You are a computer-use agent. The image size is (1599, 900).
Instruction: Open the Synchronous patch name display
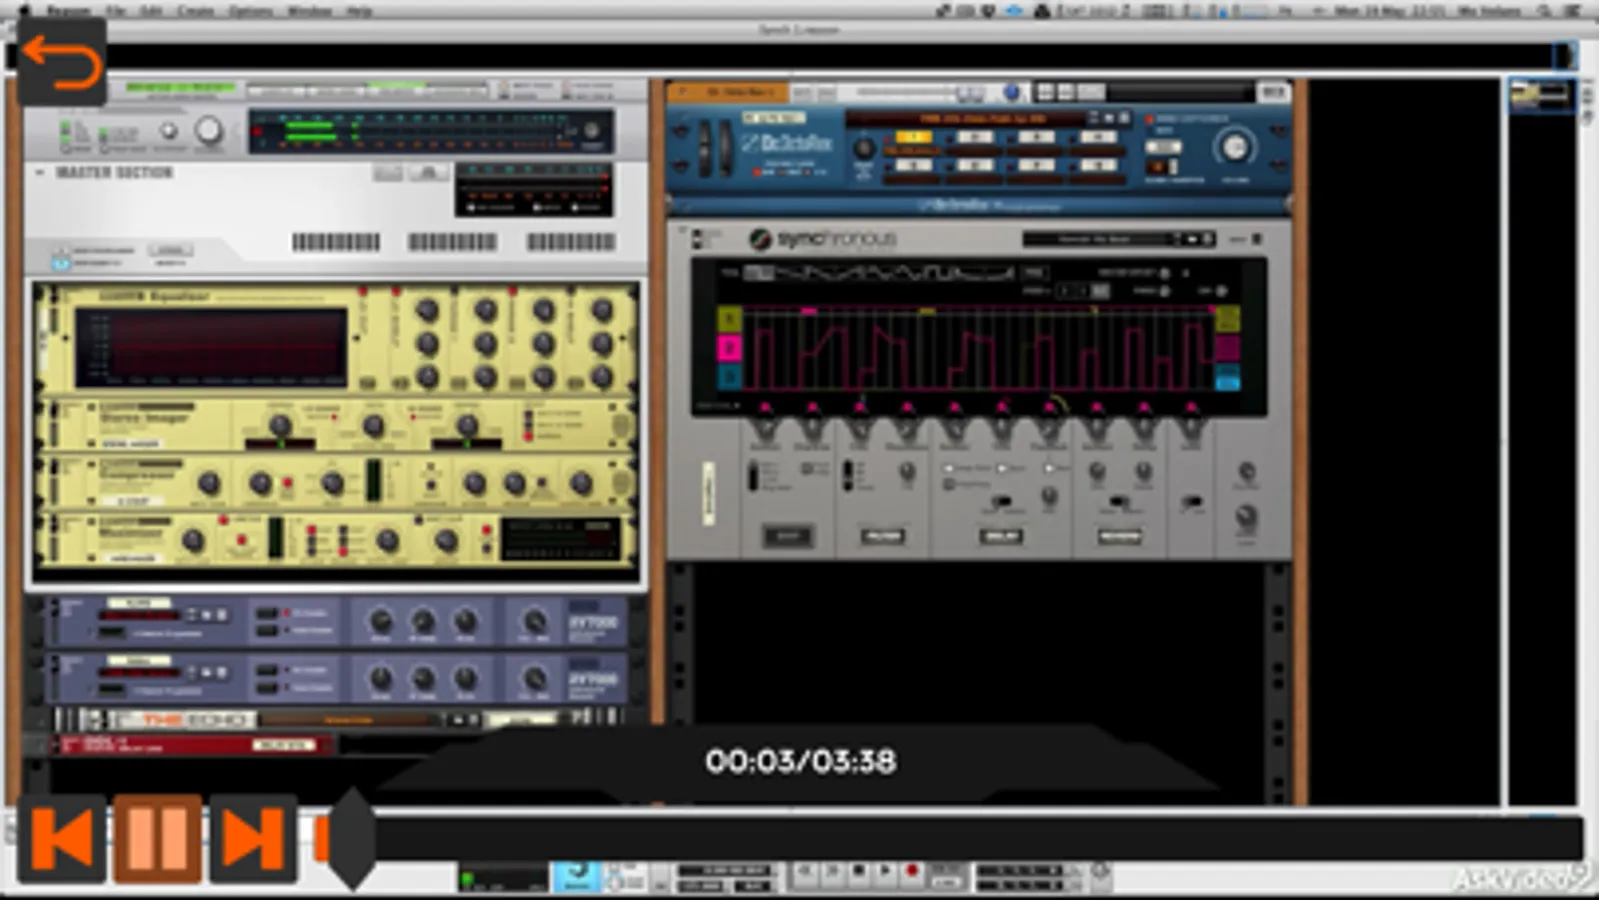(1098, 239)
